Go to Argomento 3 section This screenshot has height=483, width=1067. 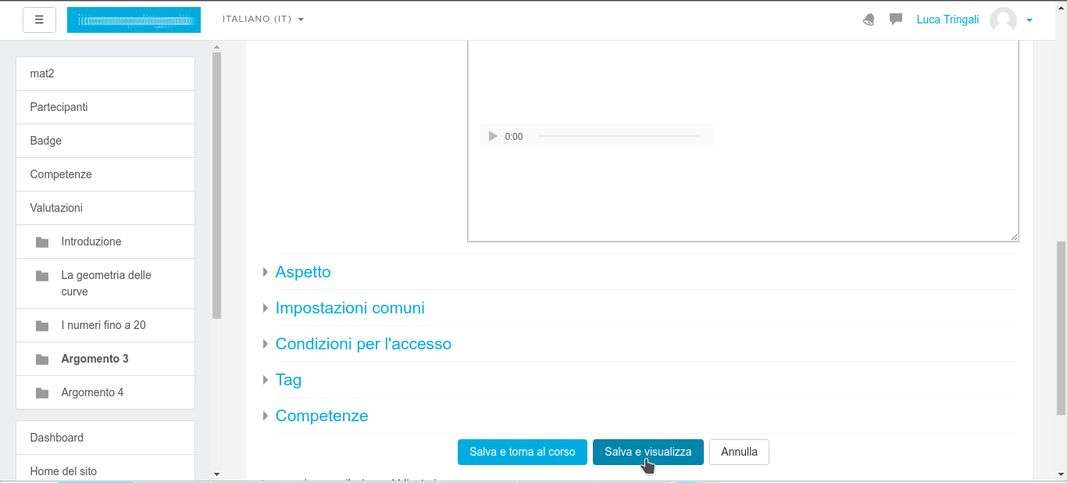pyautogui.click(x=105, y=359)
